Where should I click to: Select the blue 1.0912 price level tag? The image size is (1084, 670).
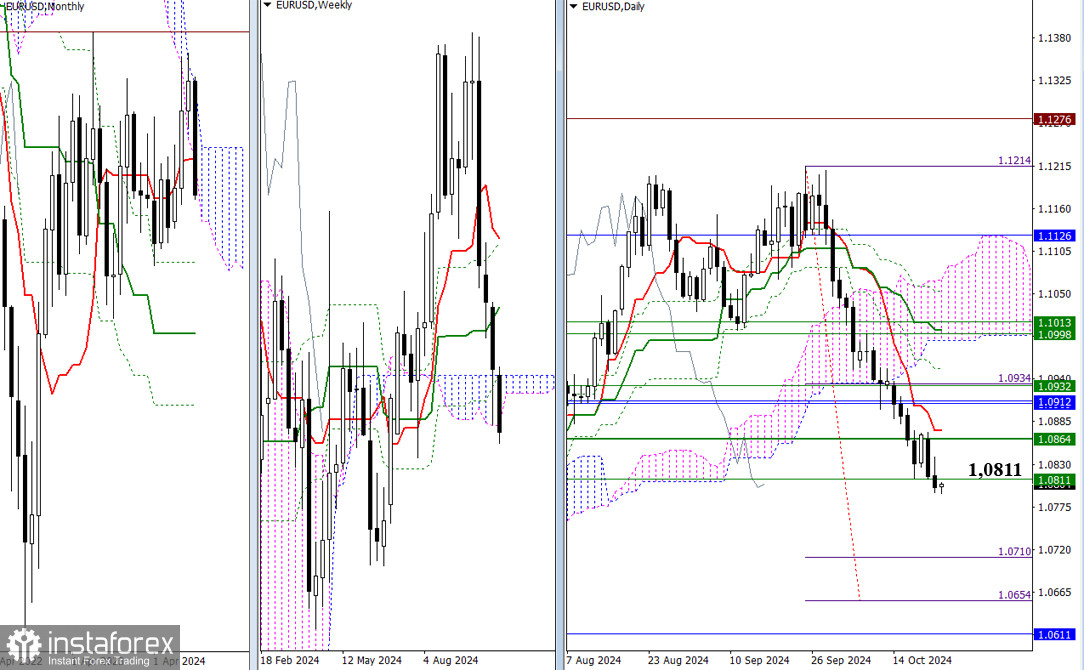pos(1054,402)
